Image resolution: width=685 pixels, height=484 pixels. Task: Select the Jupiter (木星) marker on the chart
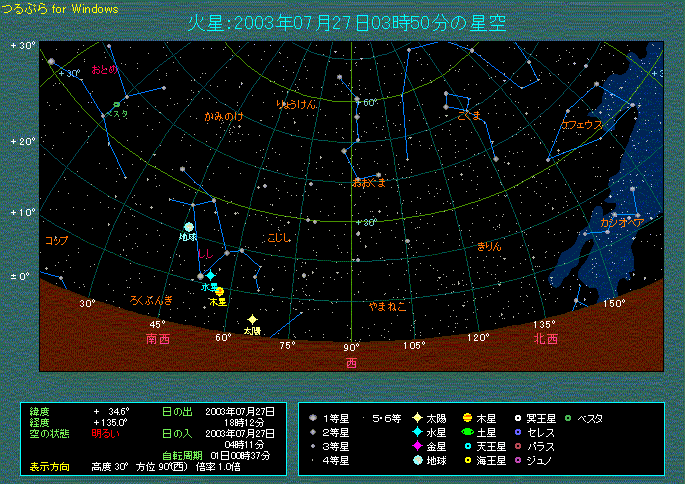pyautogui.click(x=219, y=291)
